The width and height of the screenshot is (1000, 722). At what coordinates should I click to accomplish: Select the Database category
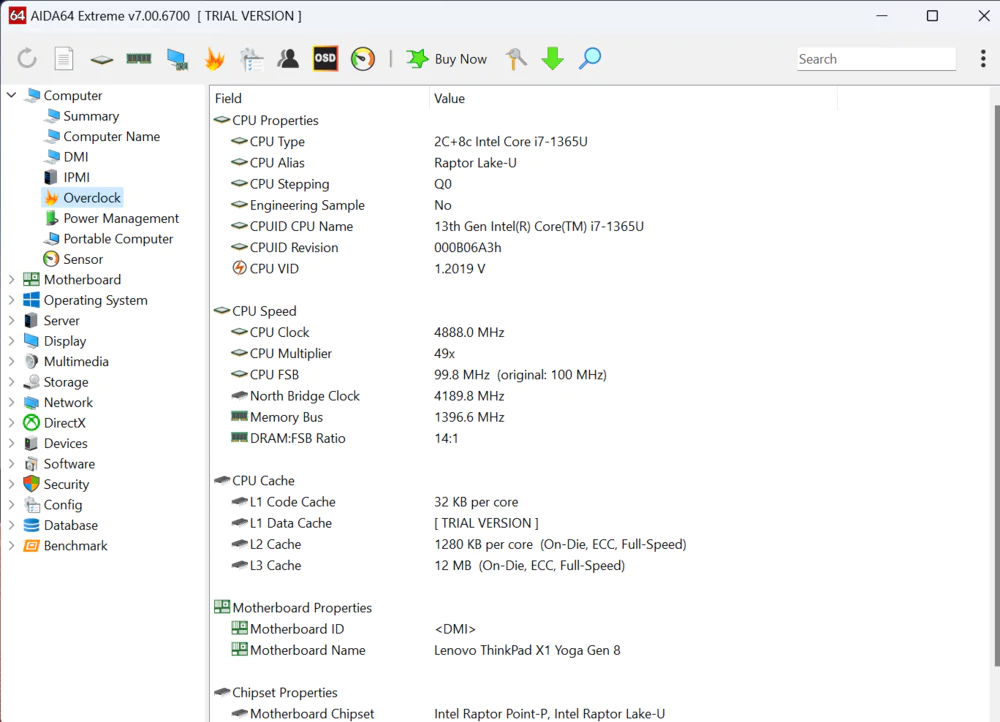click(x=70, y=525)
